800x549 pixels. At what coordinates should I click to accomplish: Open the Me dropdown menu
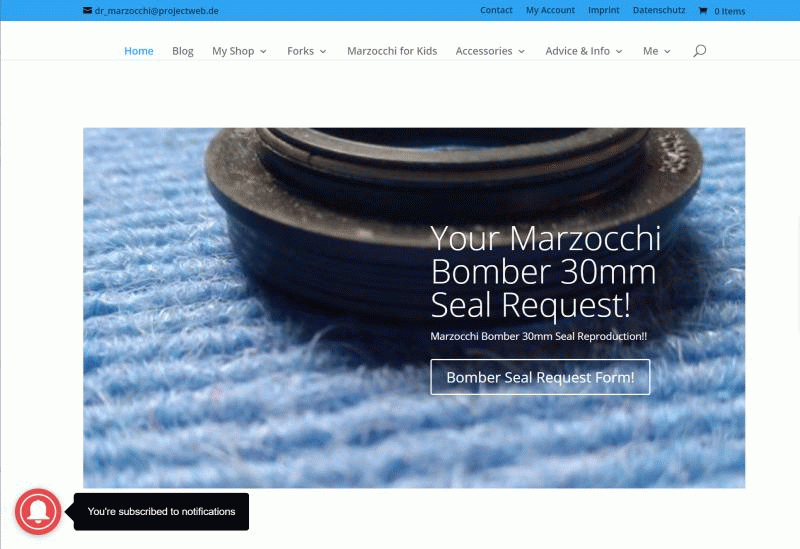[656, 51]
